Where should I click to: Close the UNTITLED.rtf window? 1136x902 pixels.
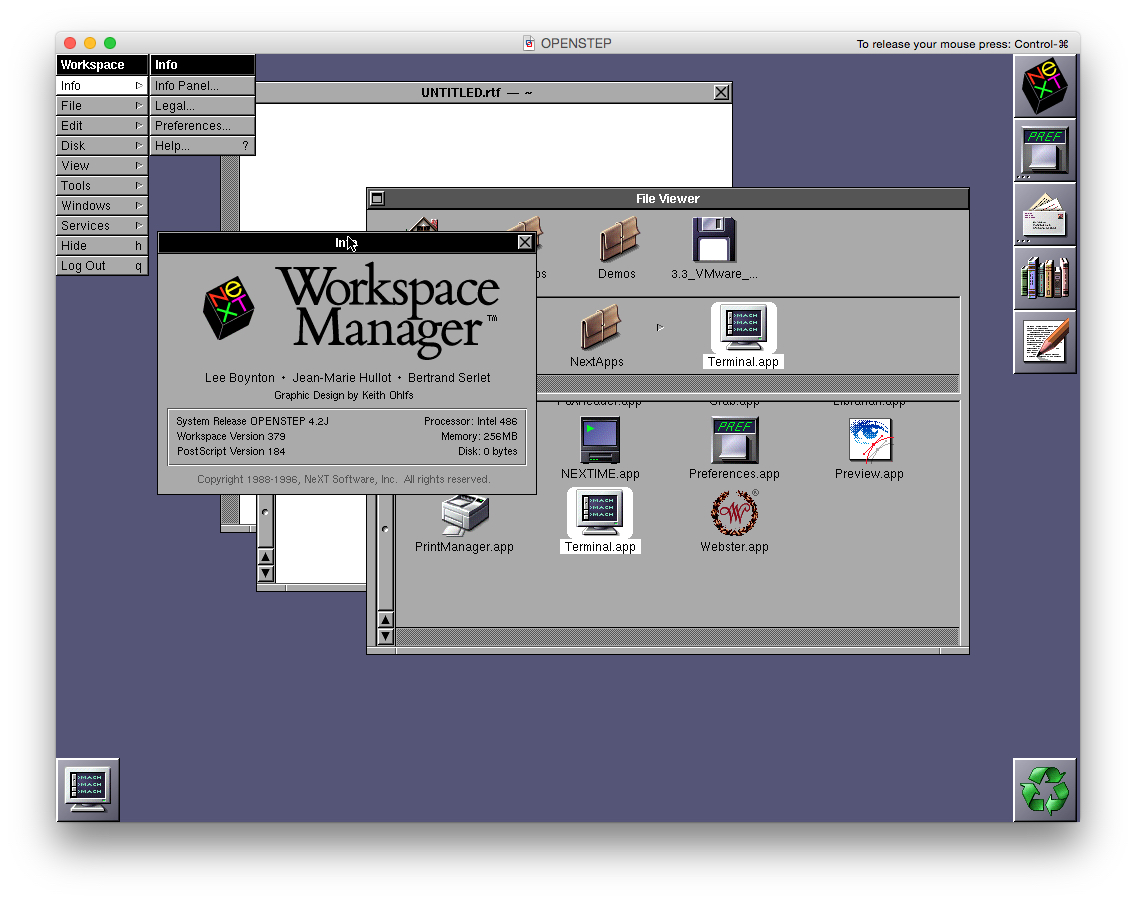click(722, 93)
